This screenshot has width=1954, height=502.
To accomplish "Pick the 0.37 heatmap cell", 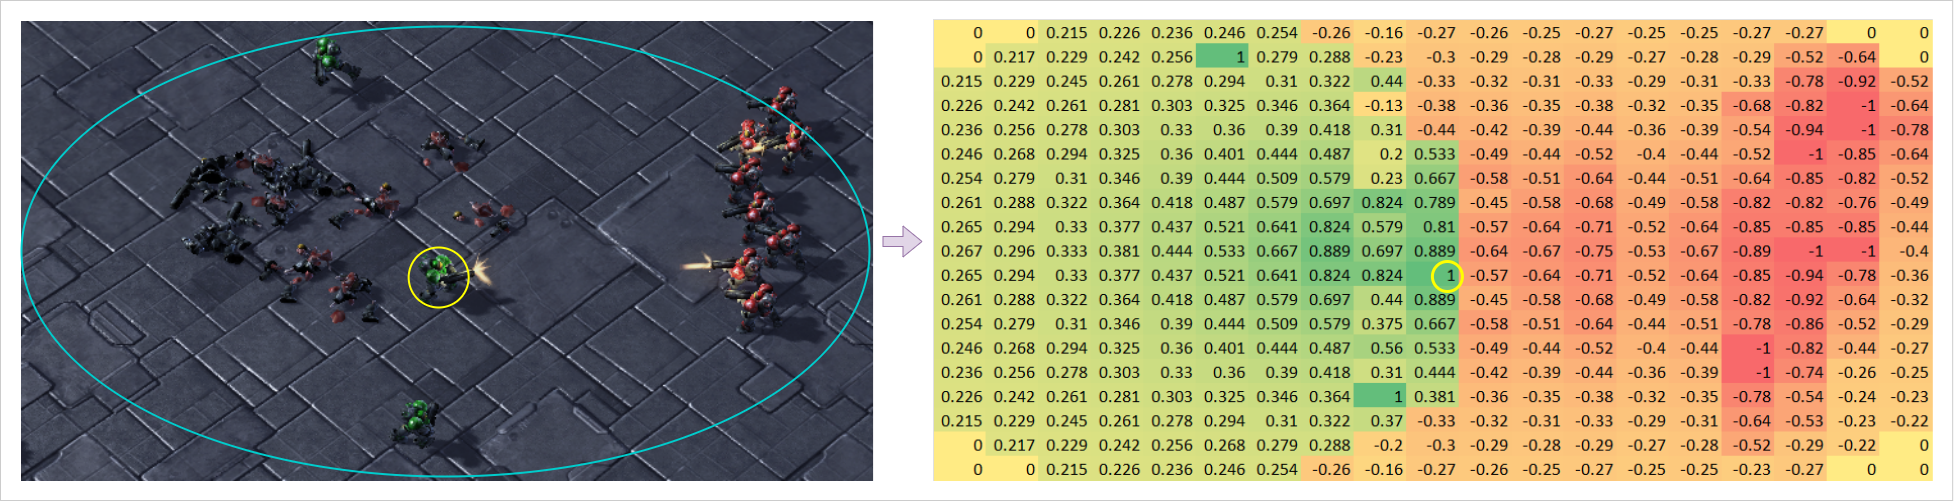I will point(1380,421).
